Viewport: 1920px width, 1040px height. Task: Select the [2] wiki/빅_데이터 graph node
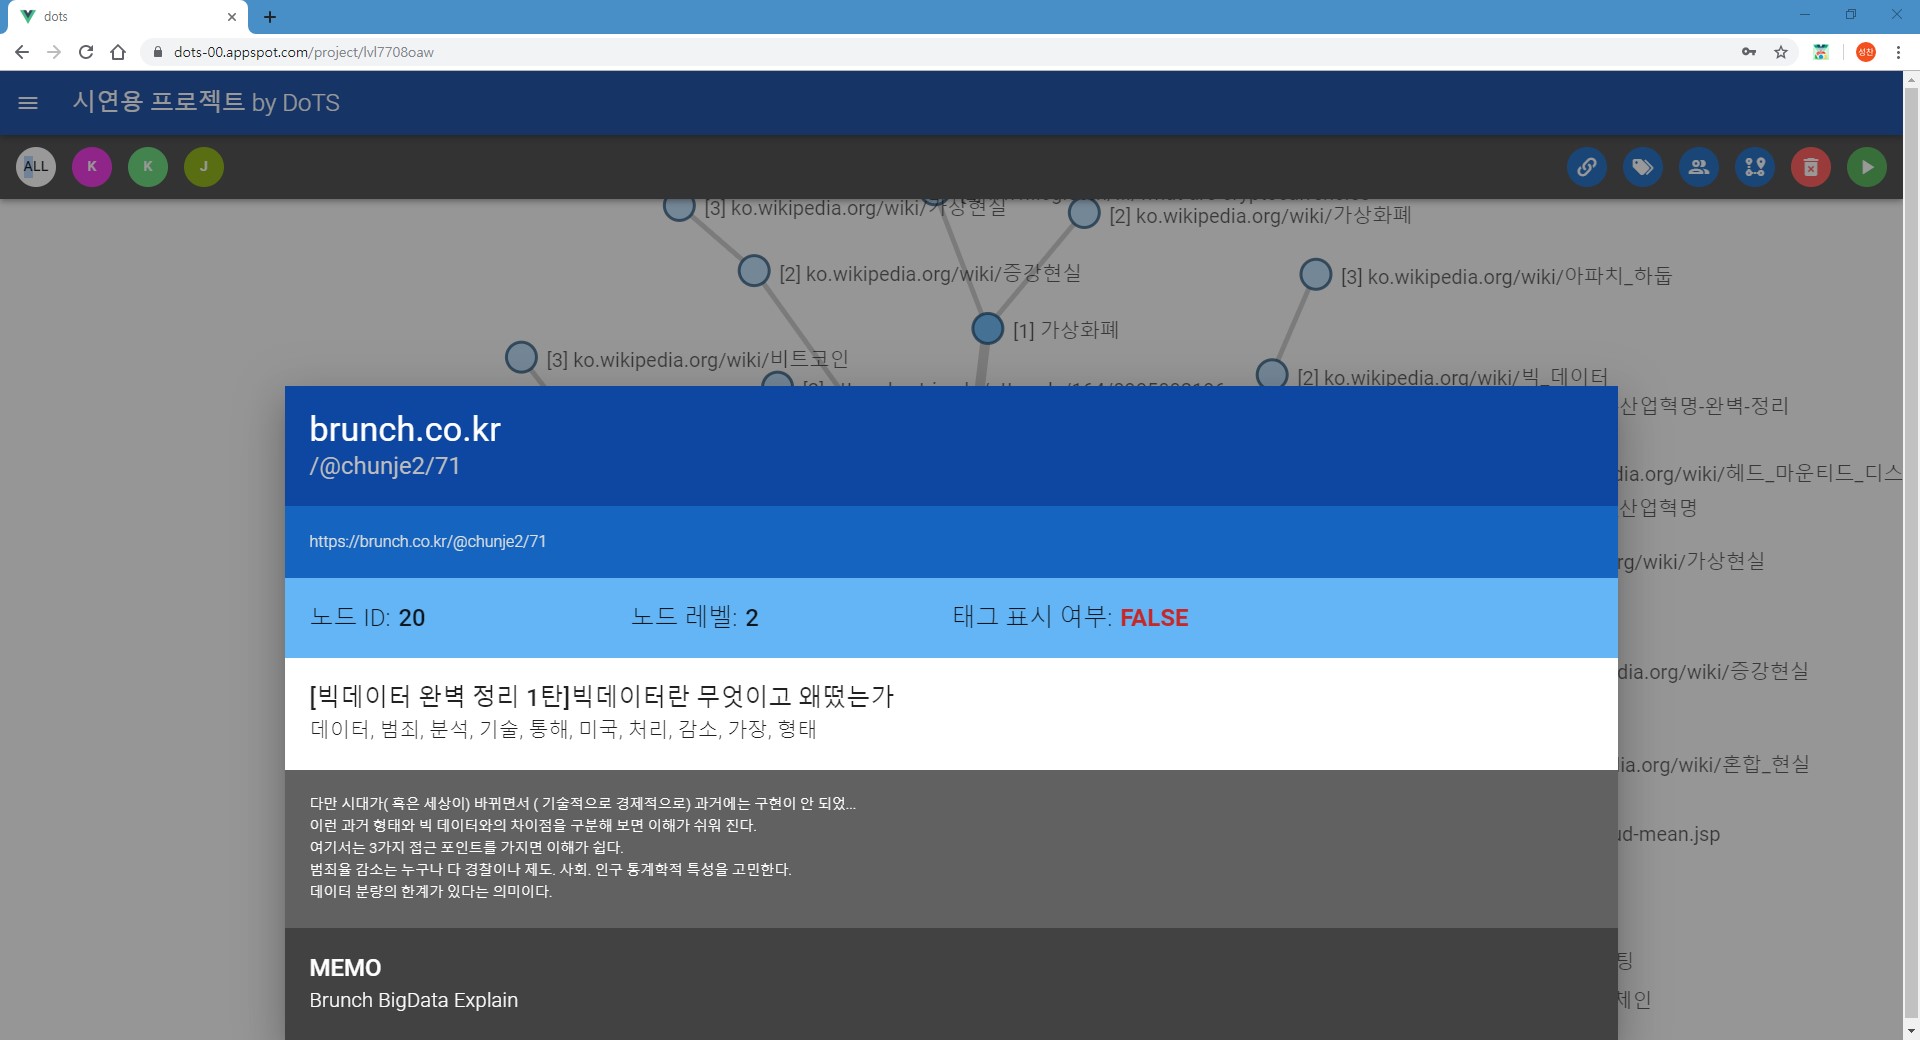point(1272,375)
